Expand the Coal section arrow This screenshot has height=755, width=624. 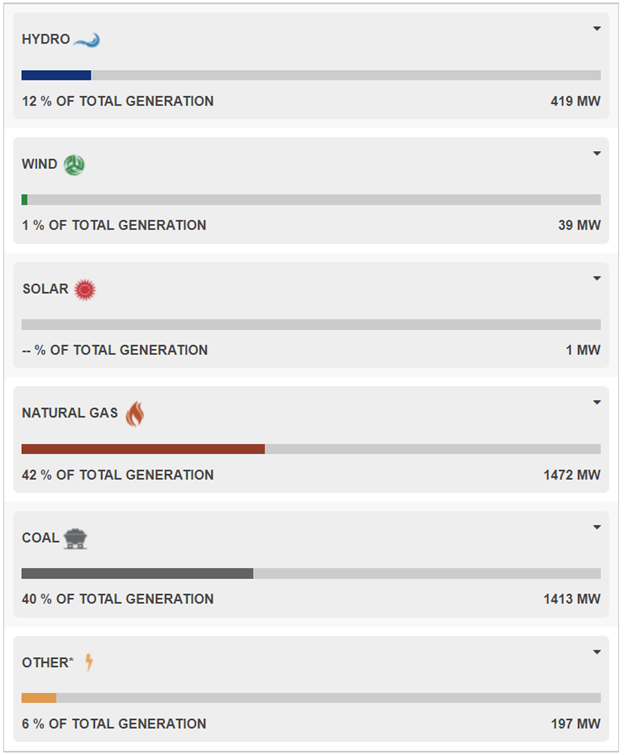597,527
